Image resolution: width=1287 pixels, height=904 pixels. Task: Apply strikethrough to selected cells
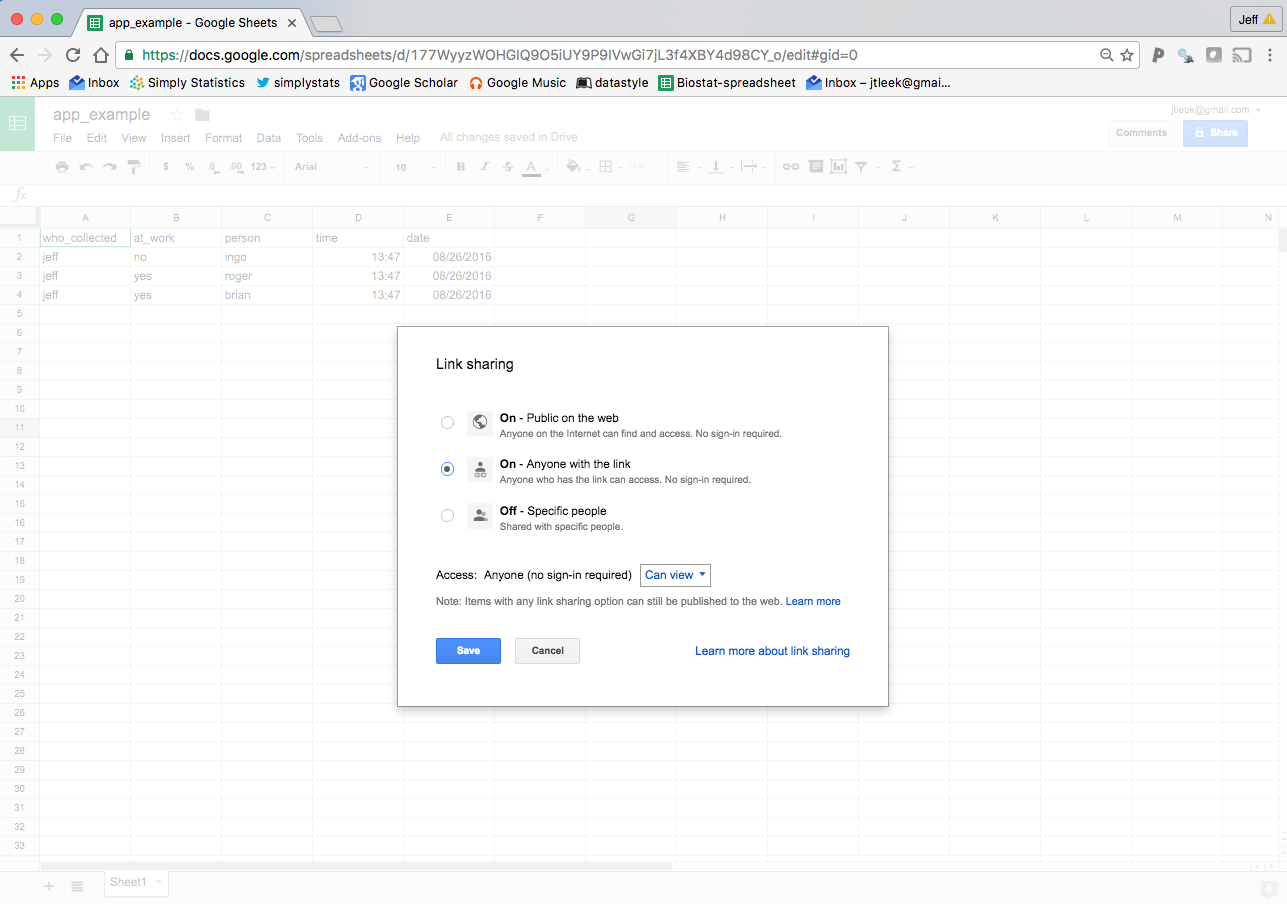(x=506, y=166)
